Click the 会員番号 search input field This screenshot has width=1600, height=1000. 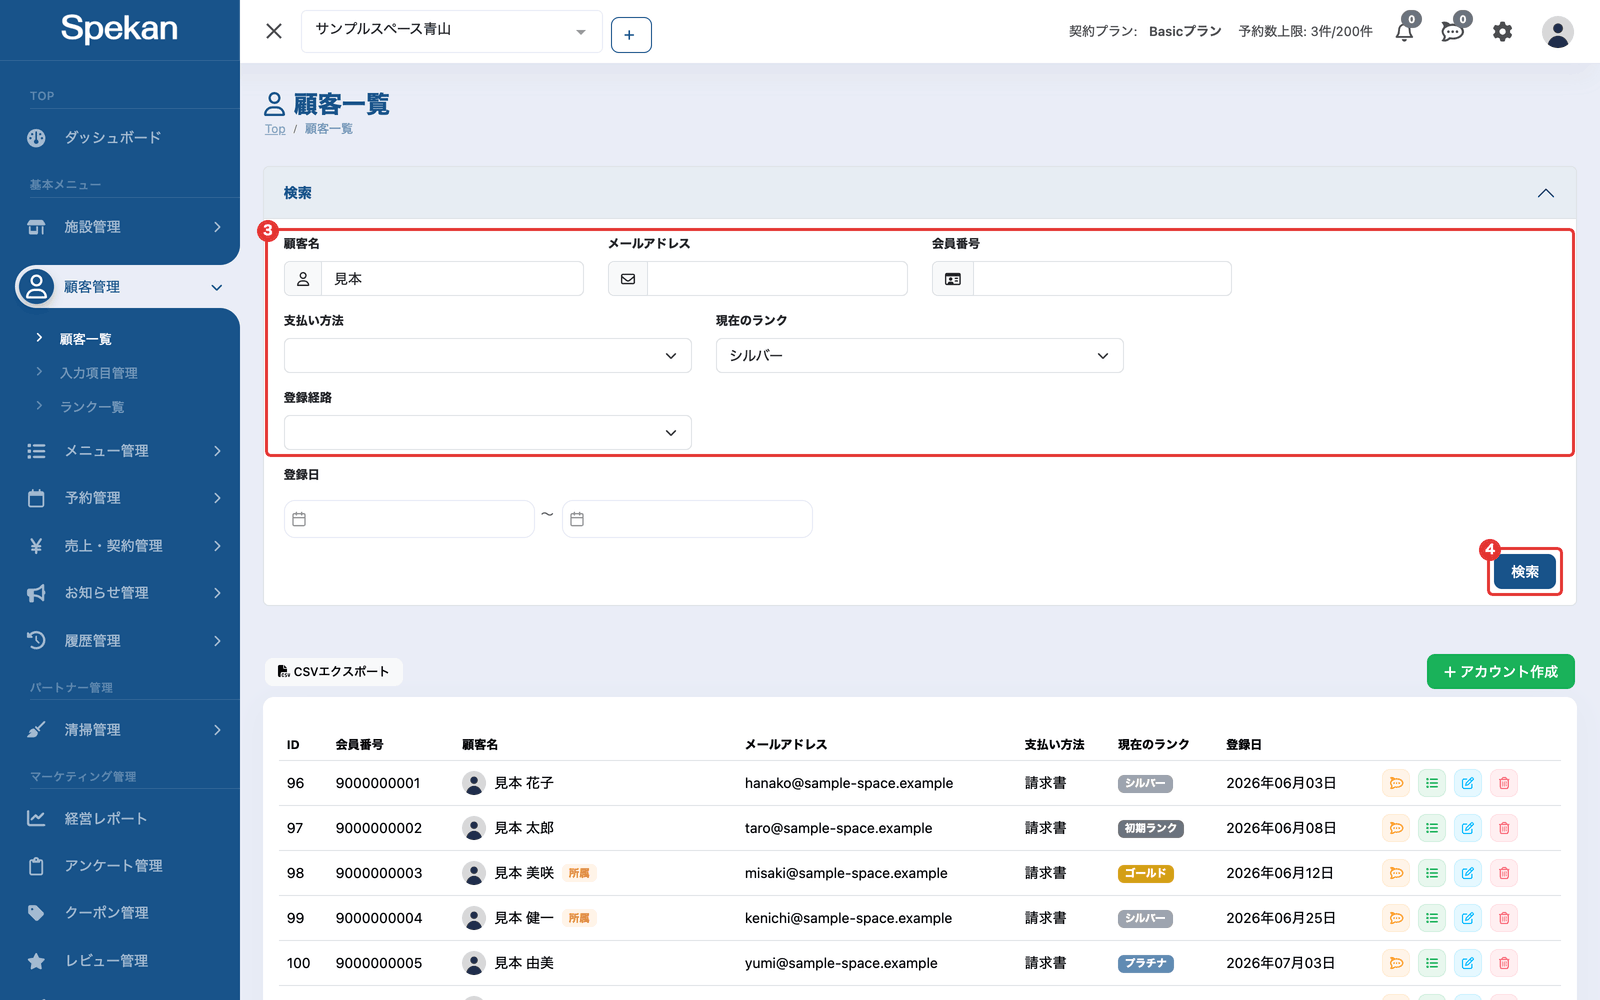coord(1102,279)
